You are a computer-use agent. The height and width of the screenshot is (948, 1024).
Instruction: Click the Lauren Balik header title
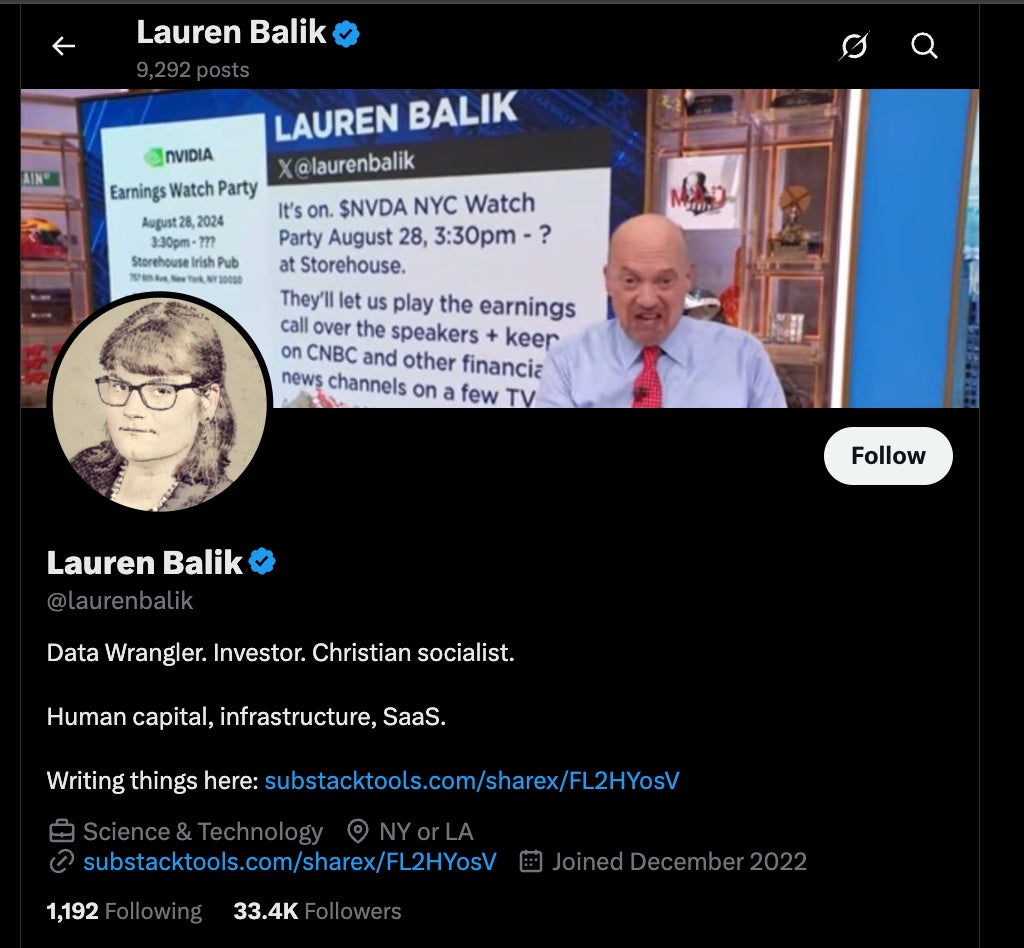231,33
